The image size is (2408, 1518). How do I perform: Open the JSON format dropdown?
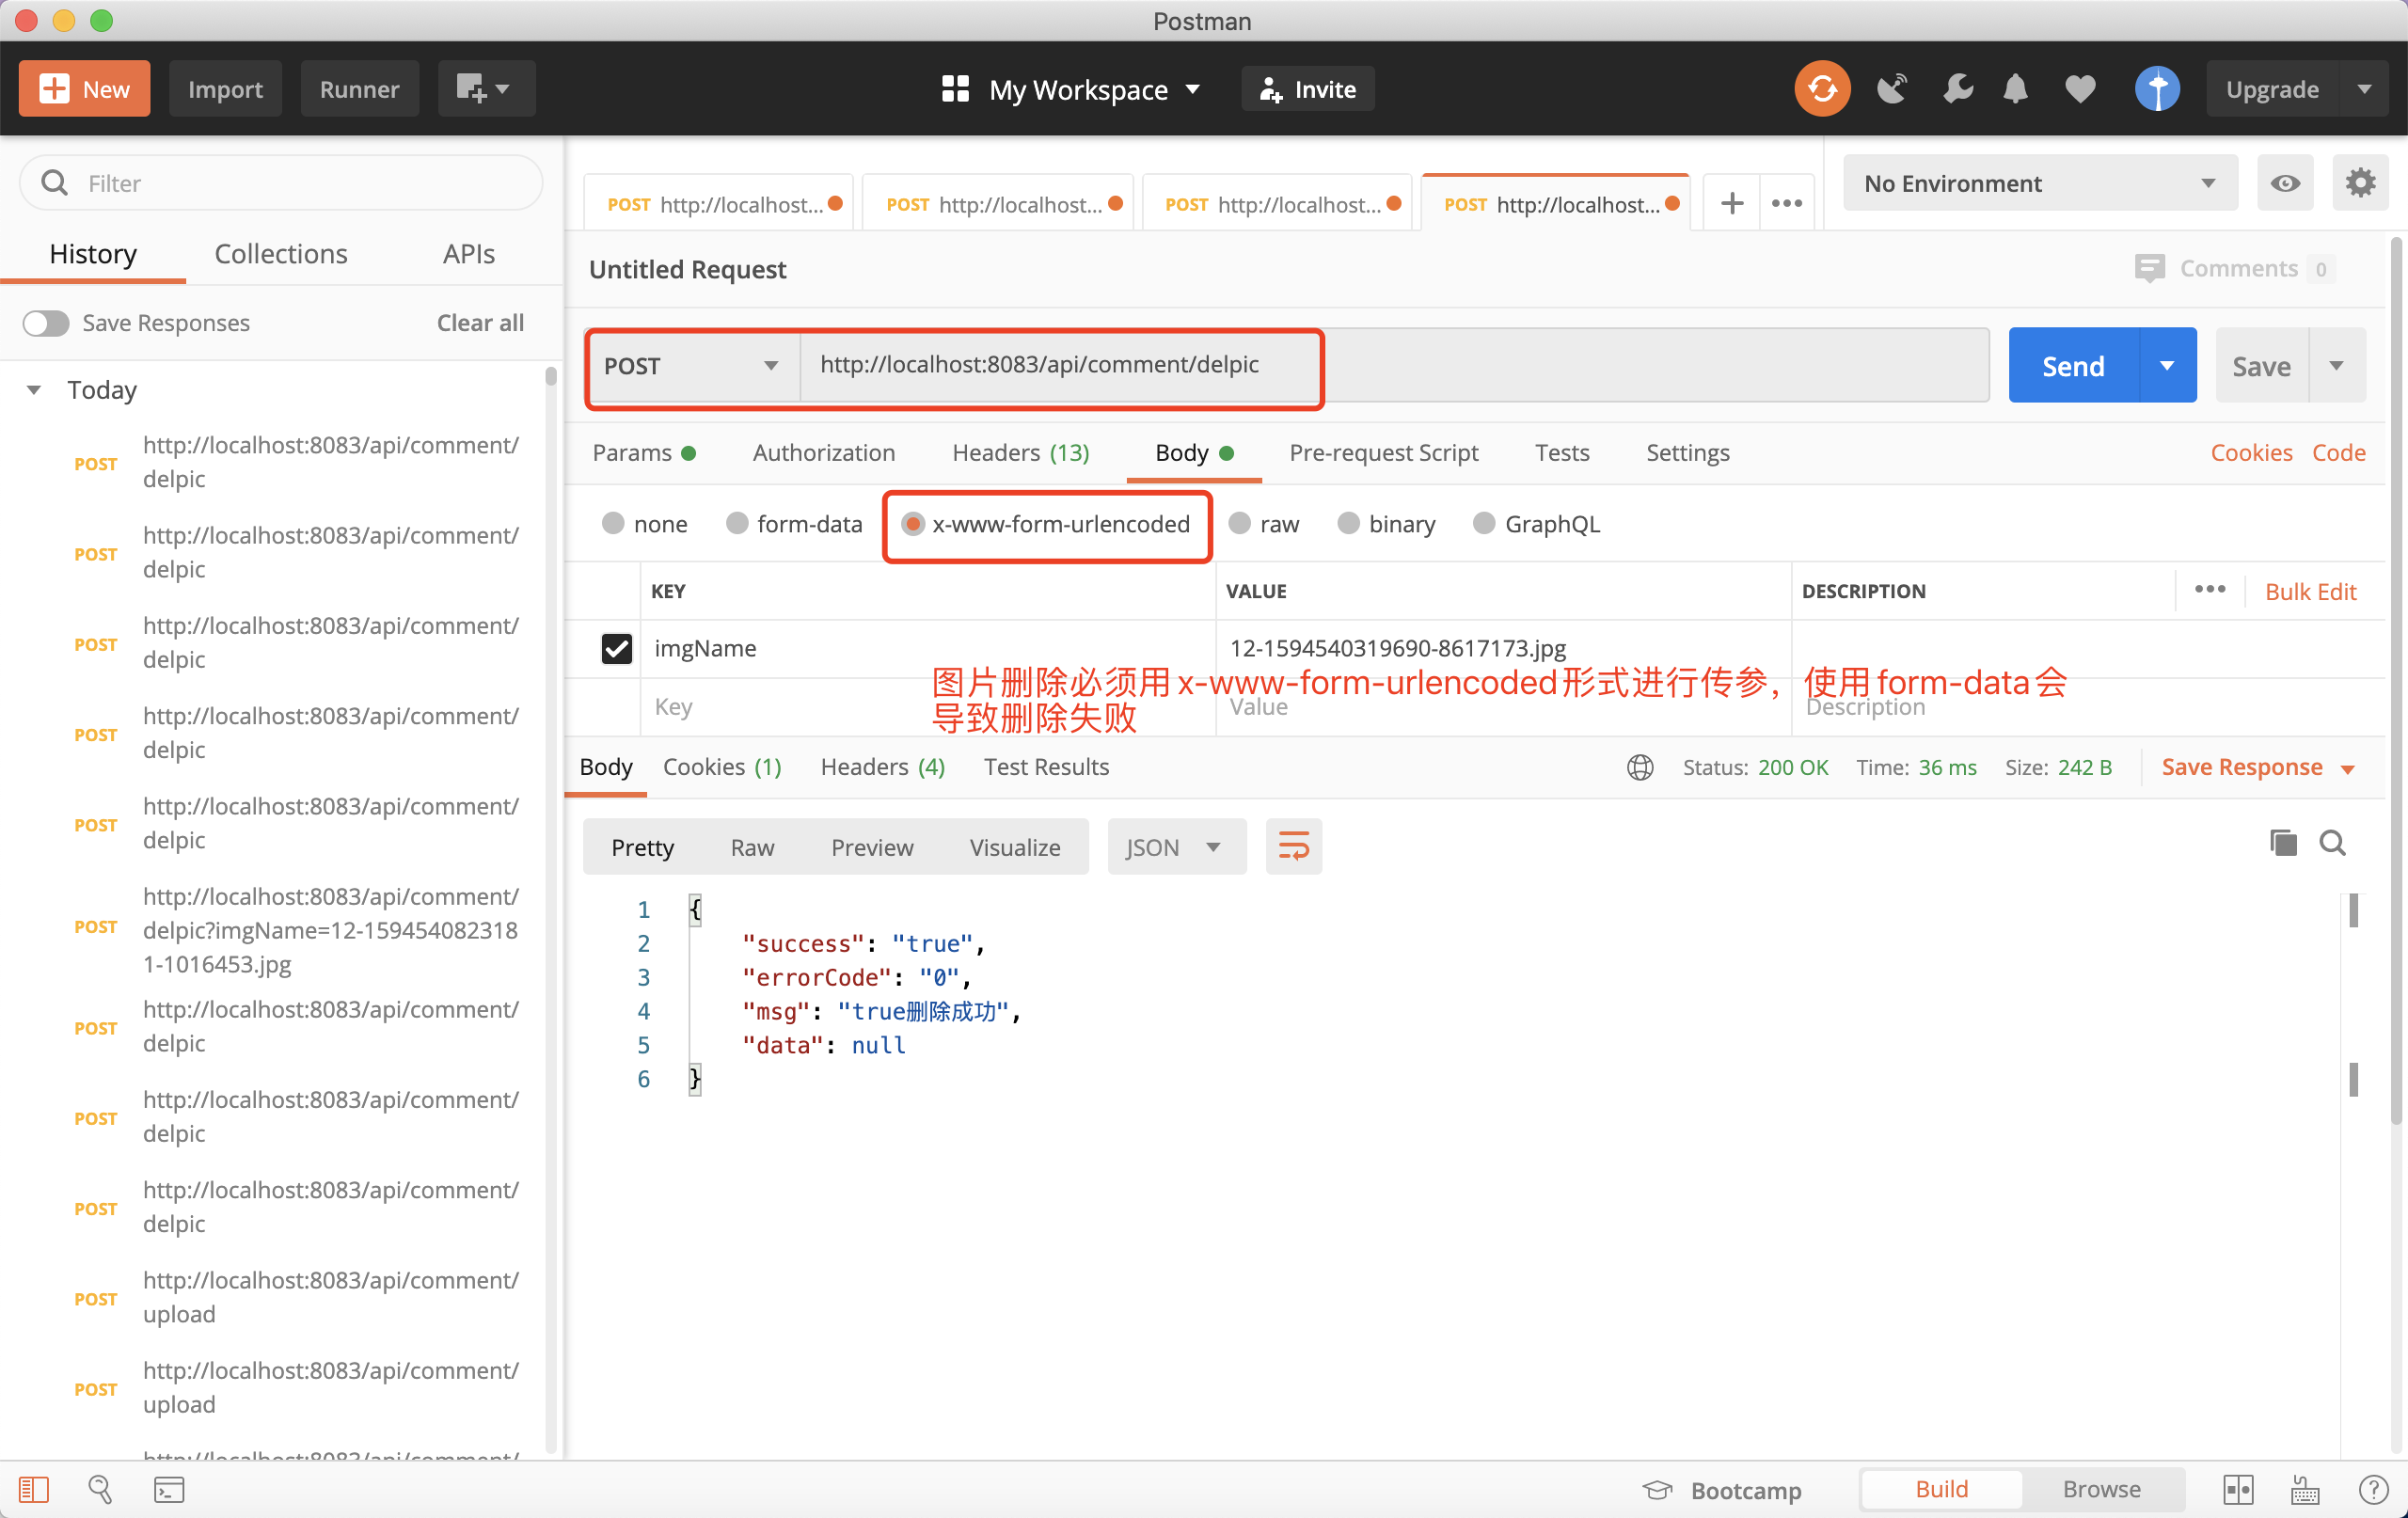(1175, 847)
